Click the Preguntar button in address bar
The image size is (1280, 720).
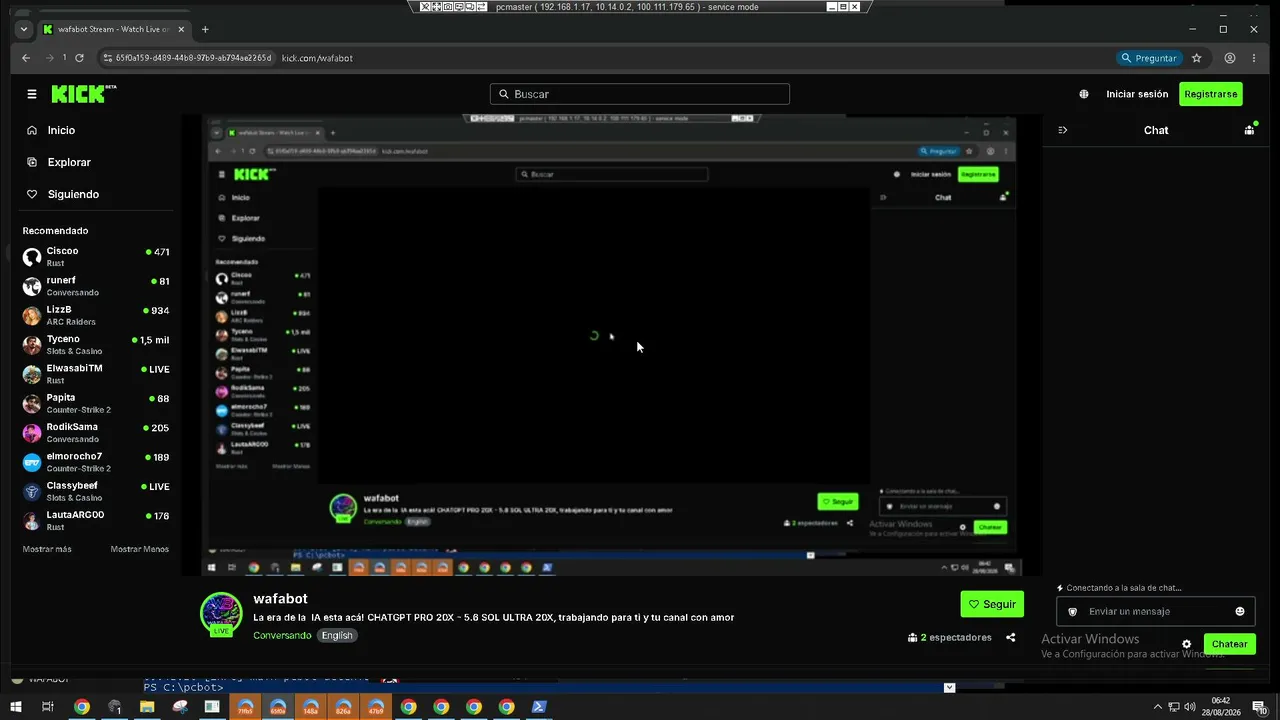point(1150,58)
